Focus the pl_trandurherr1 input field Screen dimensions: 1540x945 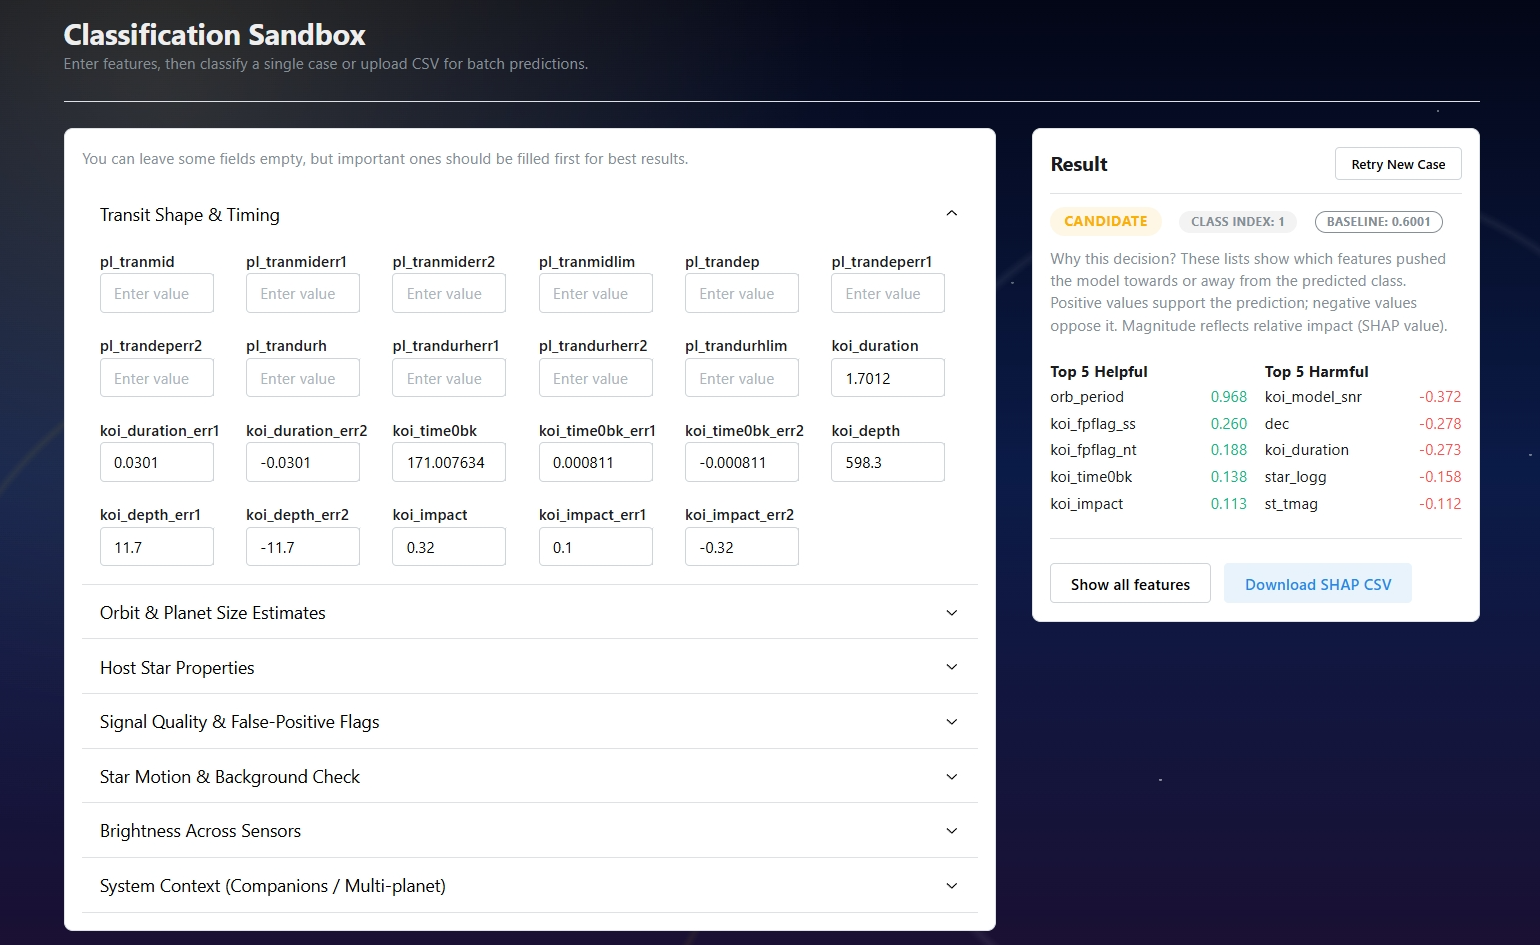[x=449, y=378]
